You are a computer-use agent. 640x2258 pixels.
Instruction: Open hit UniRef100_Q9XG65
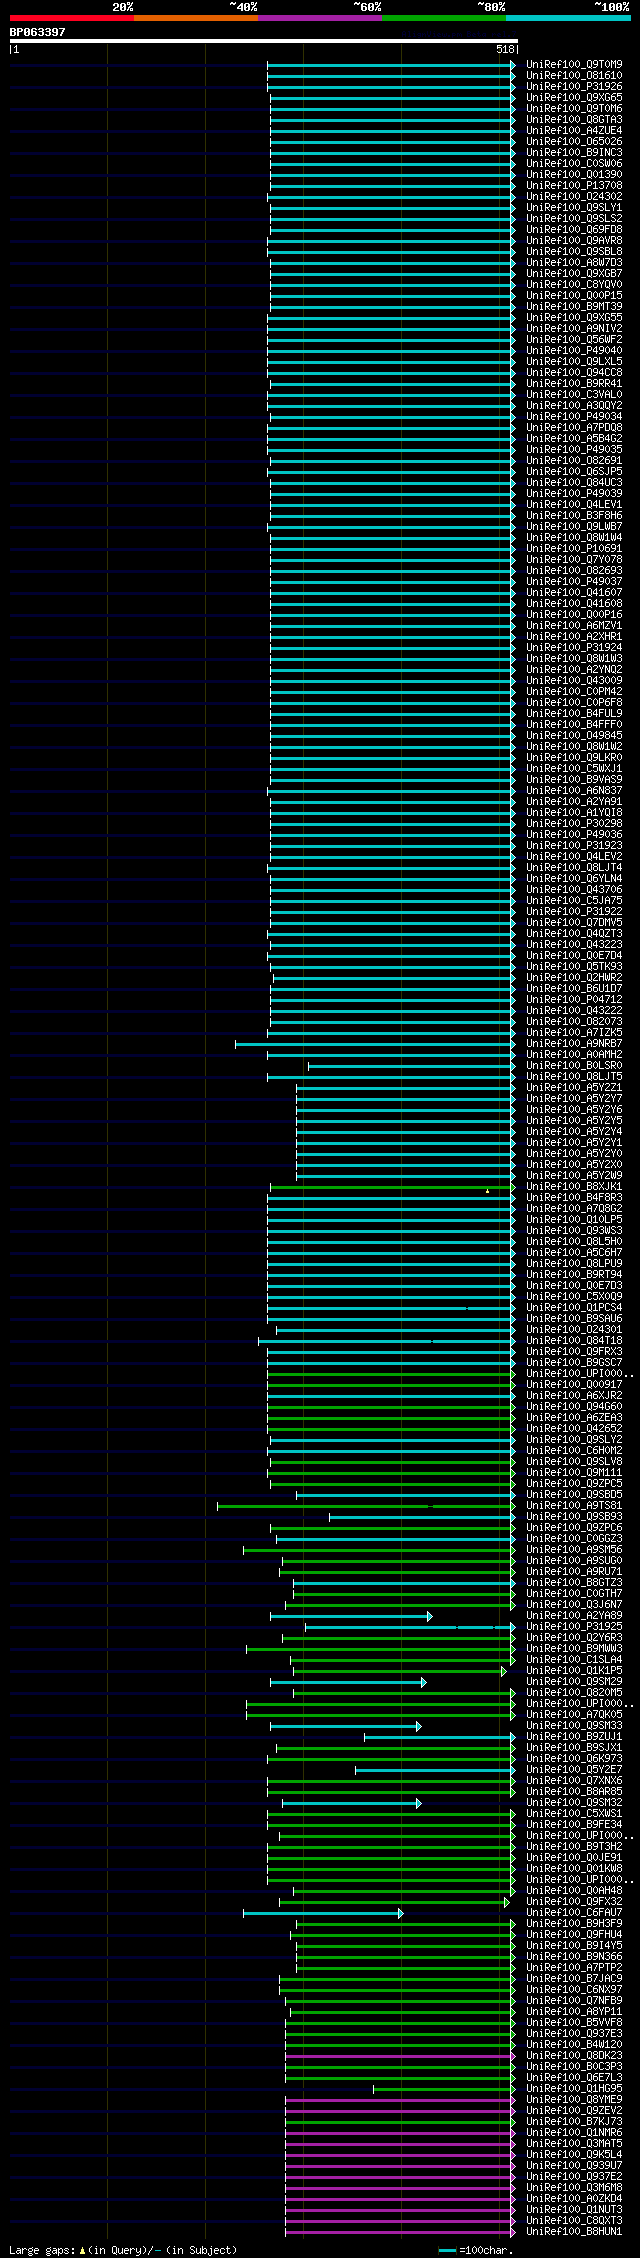[x=575, y=98]
